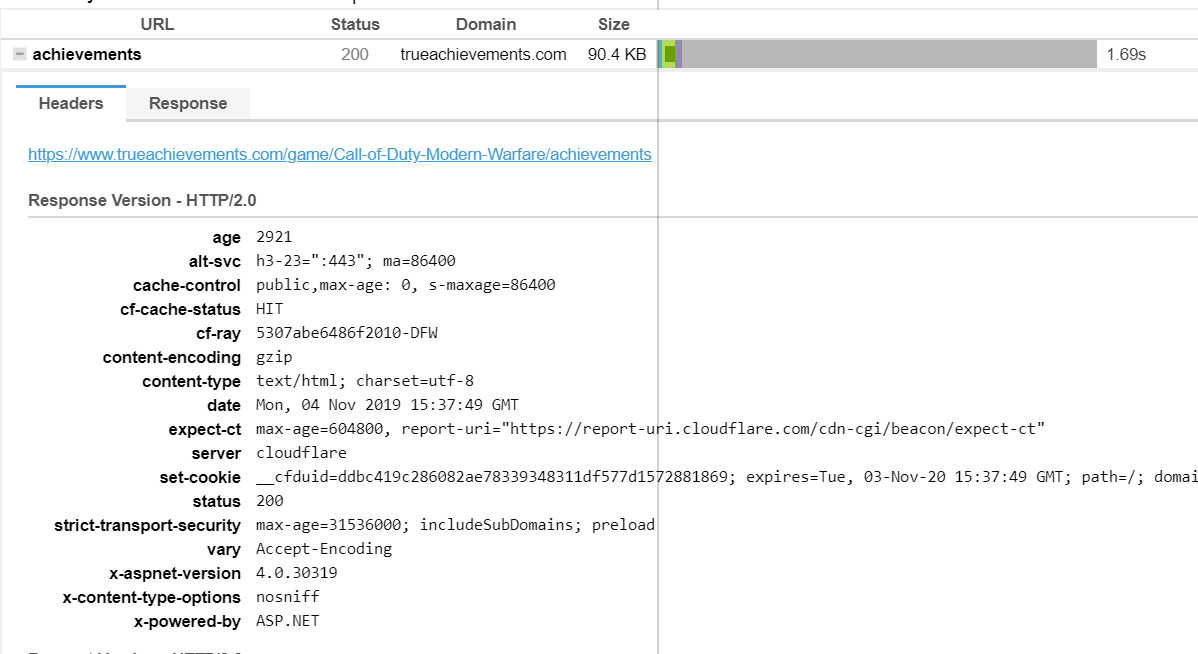This screenshot has height=654, width=1198.
Task: Select the status header value 200
Action: click(270, 501)
